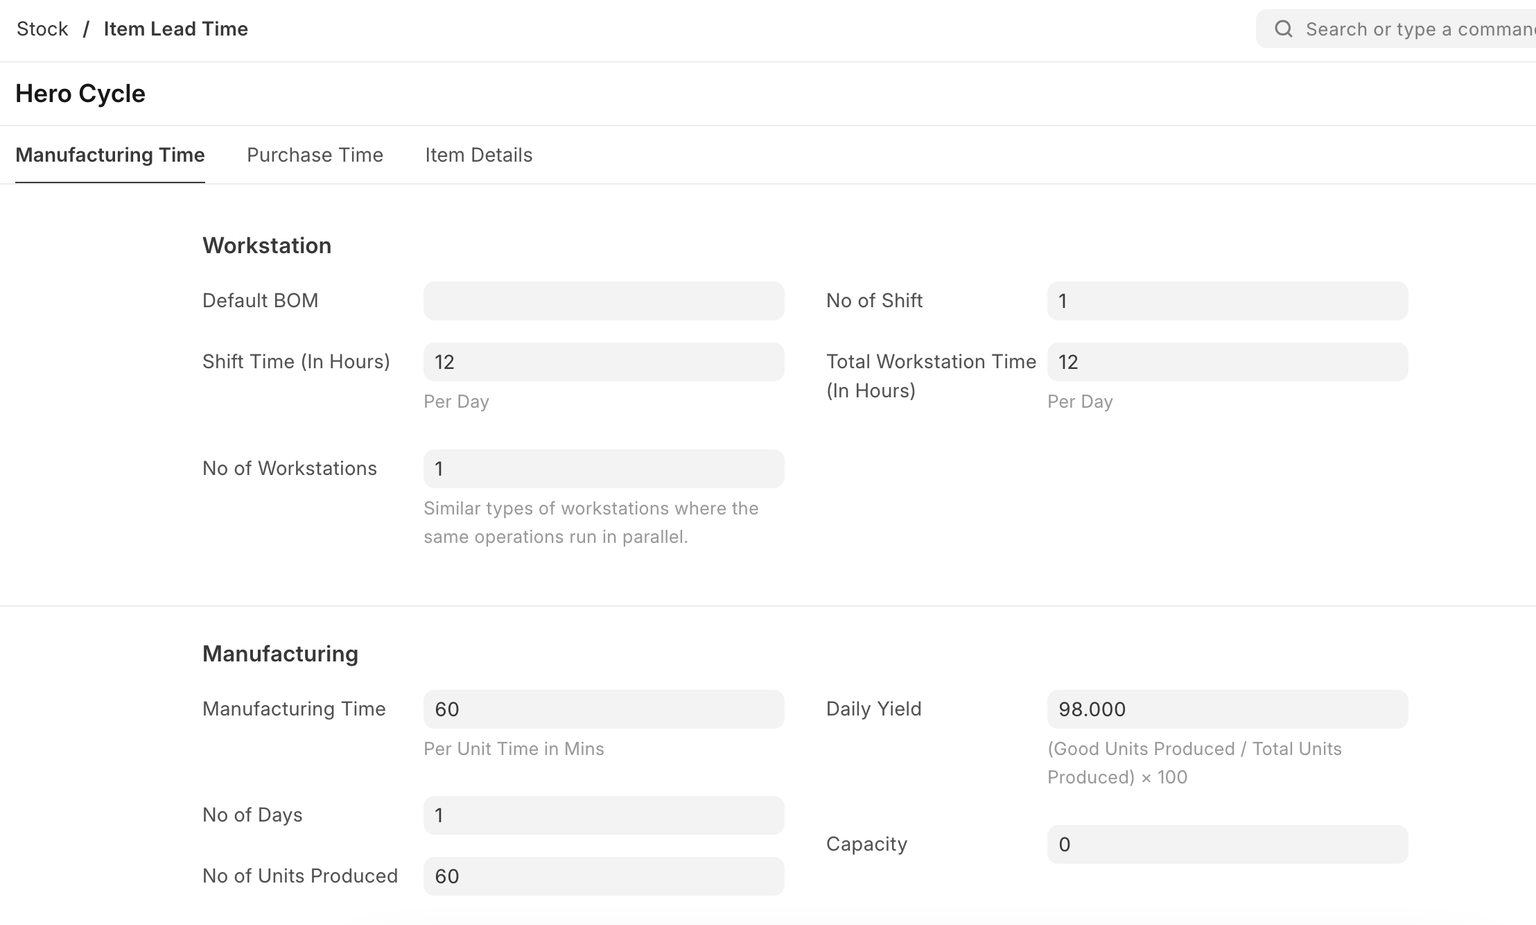This screenshot has height=925, width=1536.
Task: Click the Manufacturing section heading
Action: (x=280, y=654)
